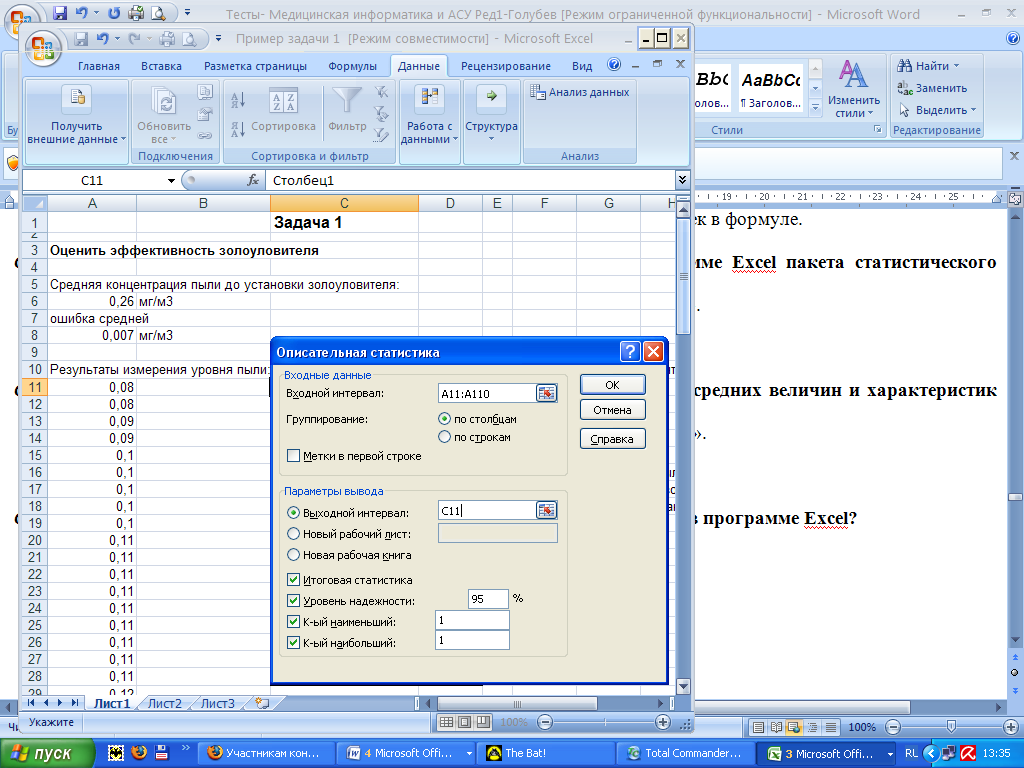Toggle 'К-ый наименьший' checkbox

(x=294, y=622)
